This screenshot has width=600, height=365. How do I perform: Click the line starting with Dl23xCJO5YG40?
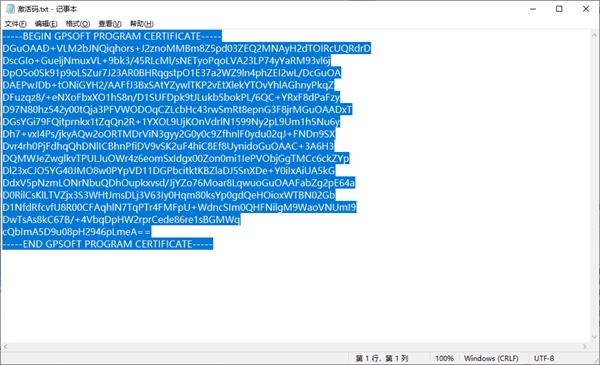tap(169, 171)
